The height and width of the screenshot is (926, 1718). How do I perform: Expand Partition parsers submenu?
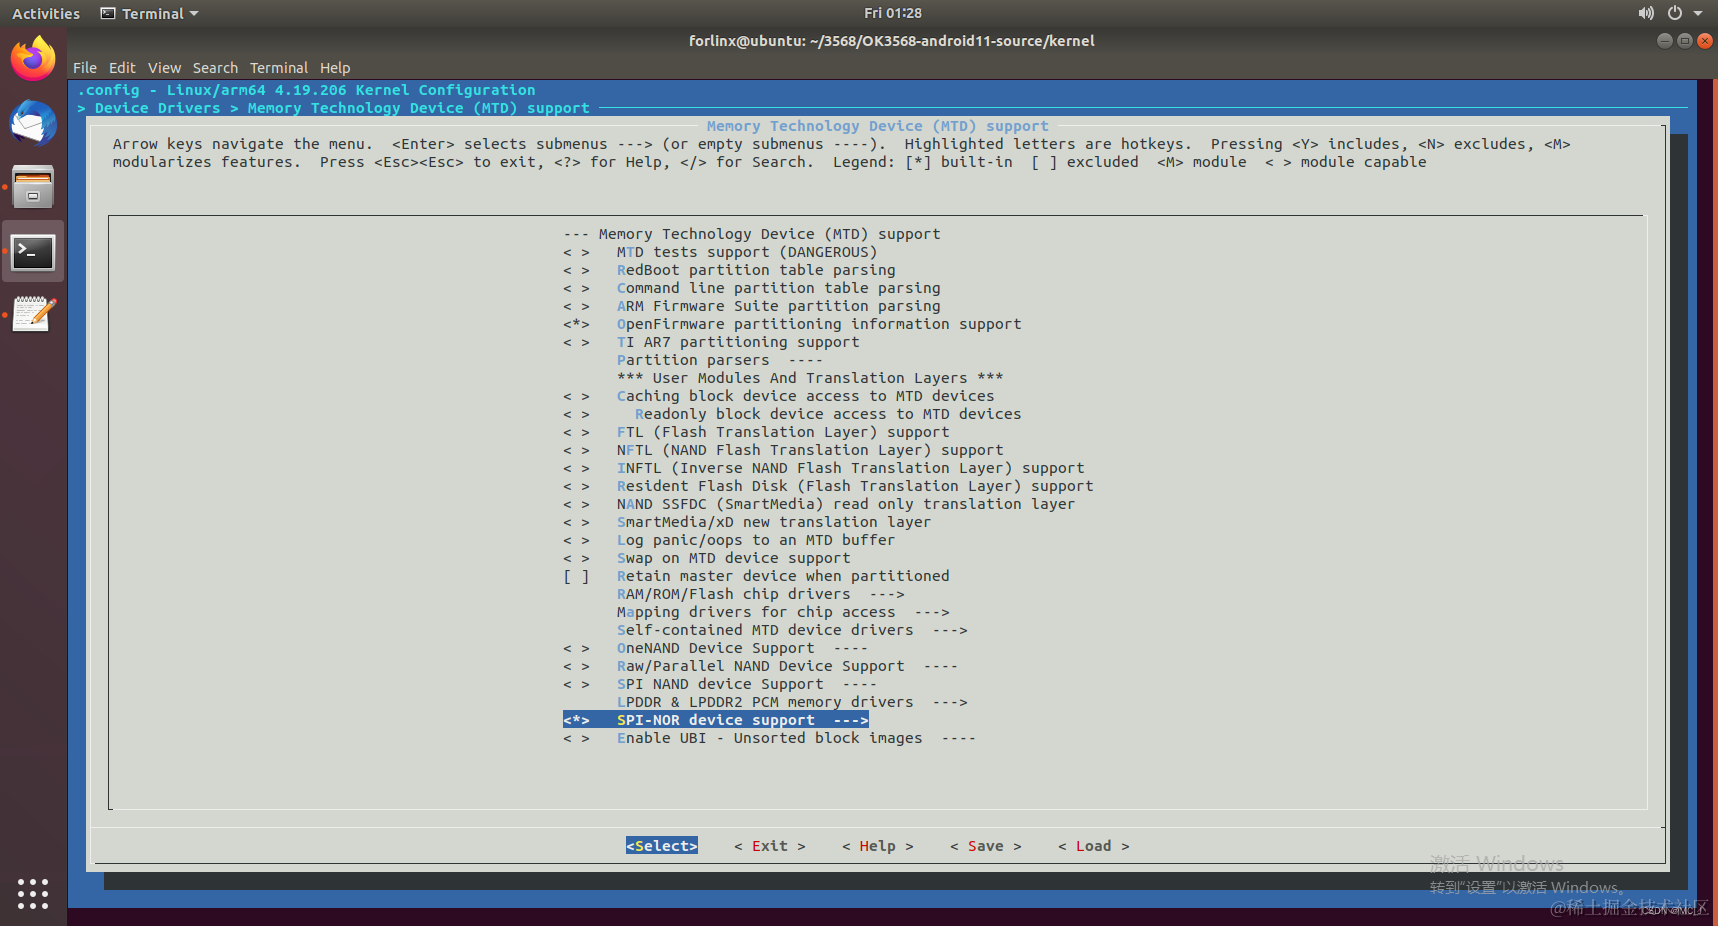click(x=720, y=360)
